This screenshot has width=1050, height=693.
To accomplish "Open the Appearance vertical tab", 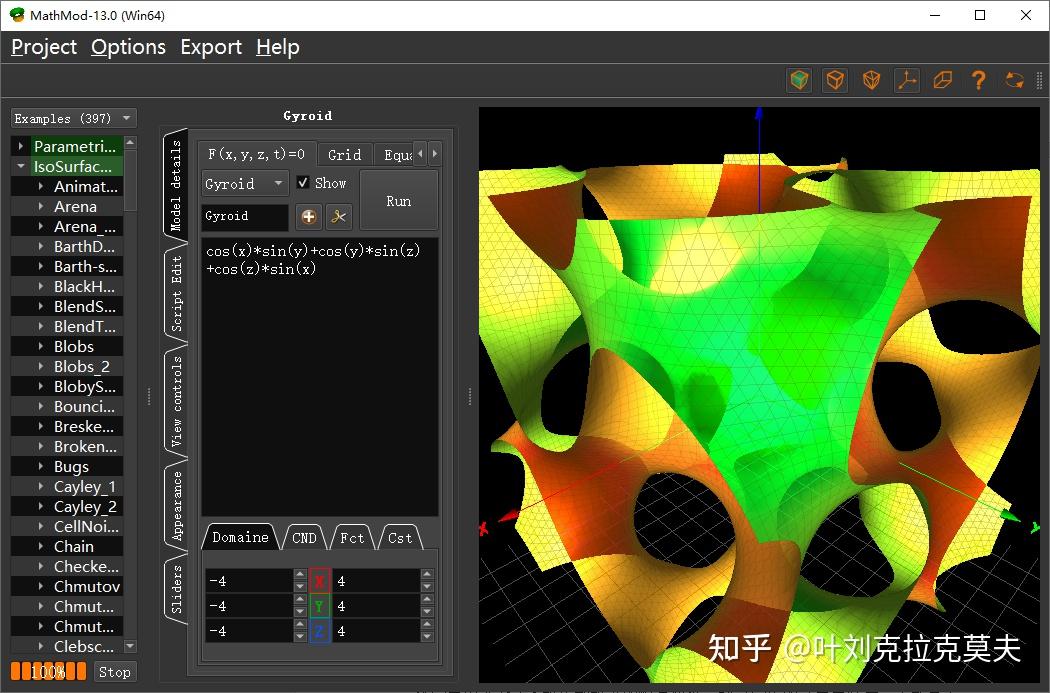I will click(176, 506).
